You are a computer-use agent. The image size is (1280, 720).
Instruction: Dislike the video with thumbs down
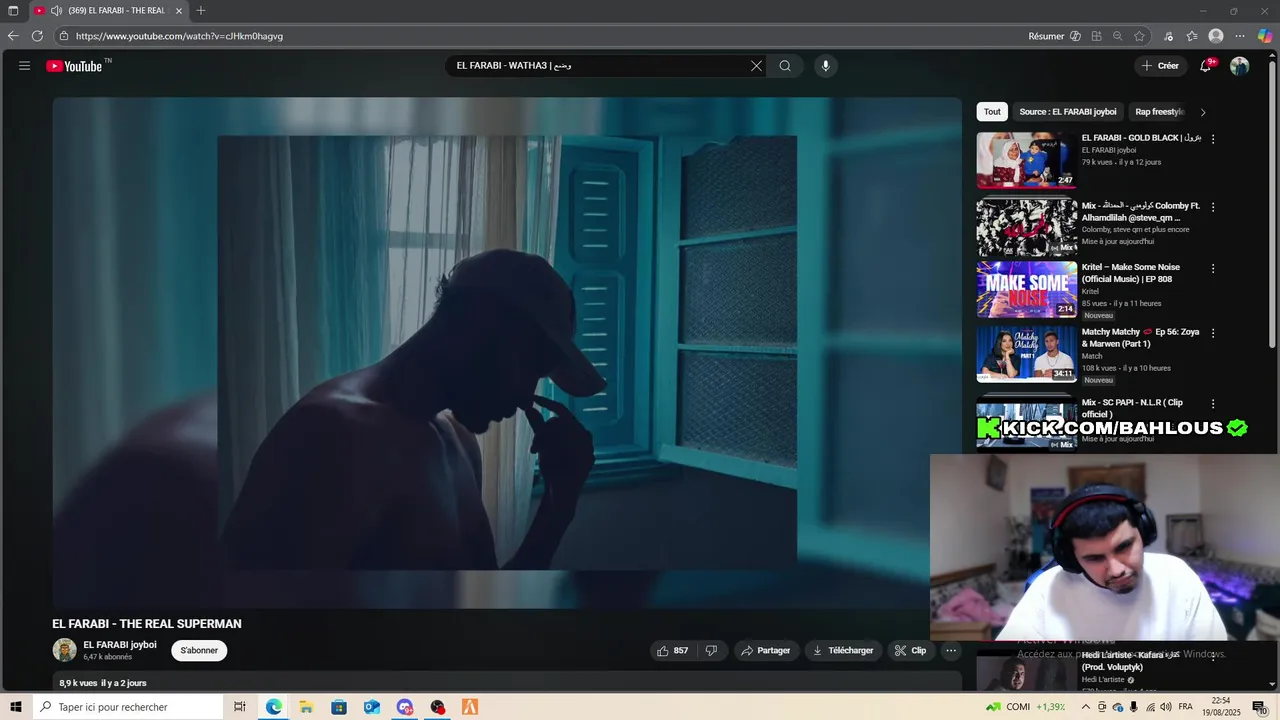pyautogui.click(x=711, y=651)
